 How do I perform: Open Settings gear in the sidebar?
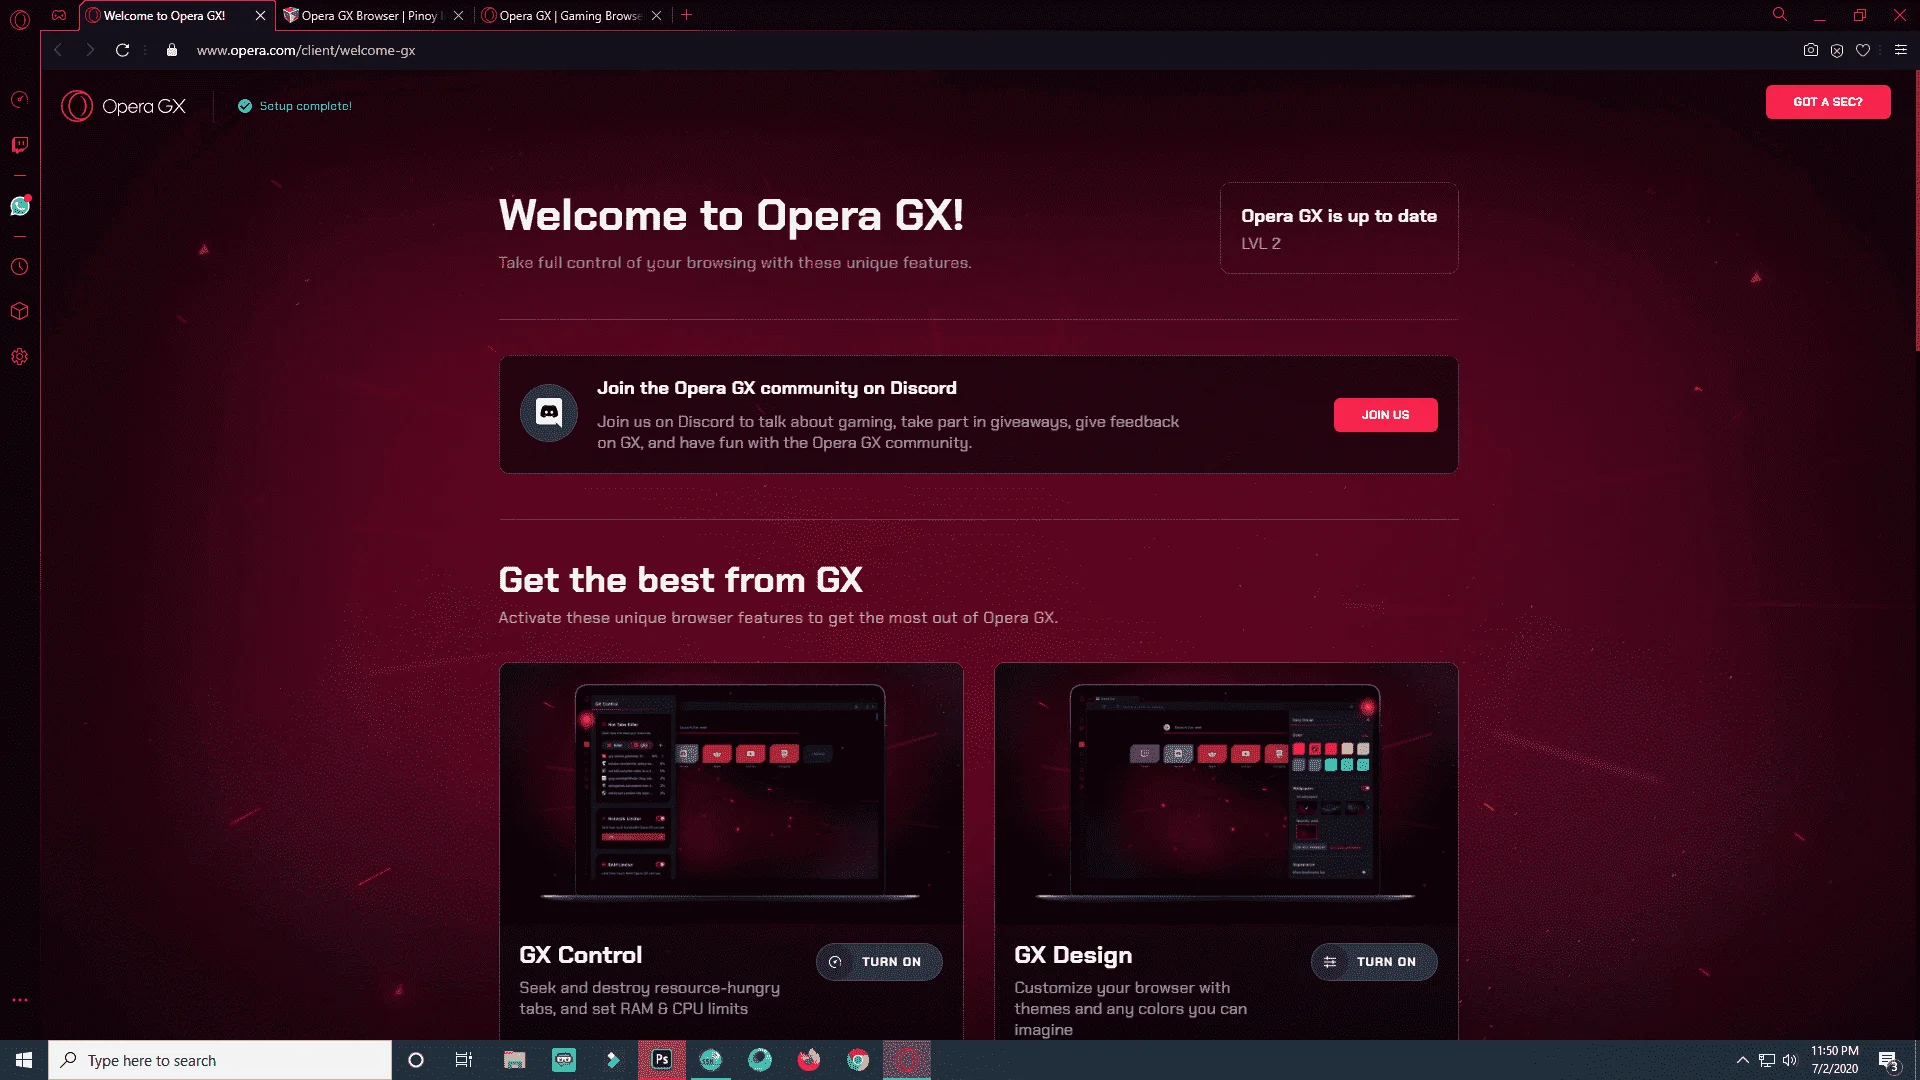point(19,357)
